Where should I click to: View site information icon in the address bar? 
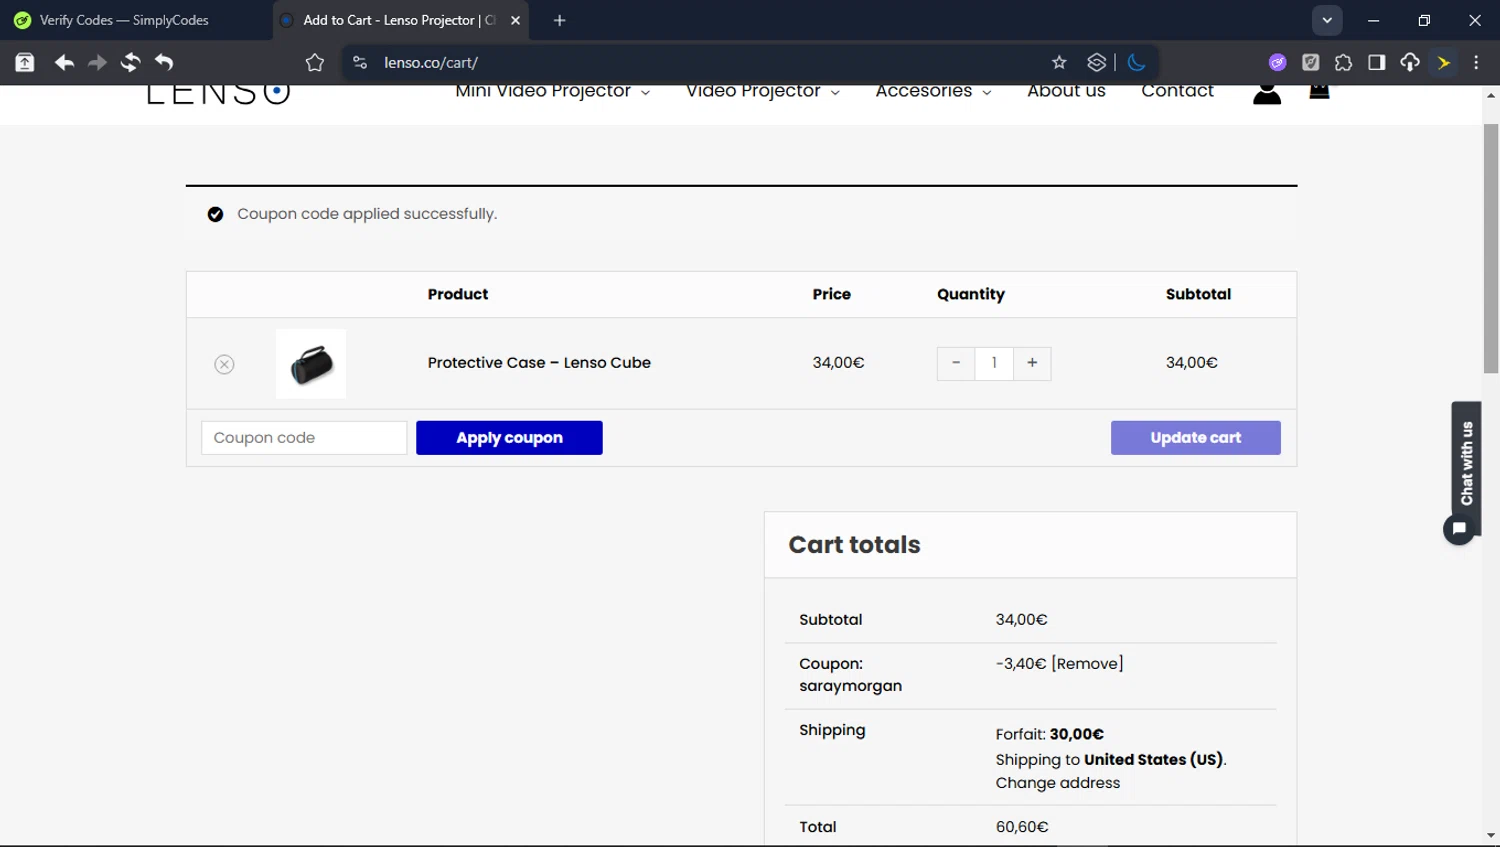[x=360, y=62]
